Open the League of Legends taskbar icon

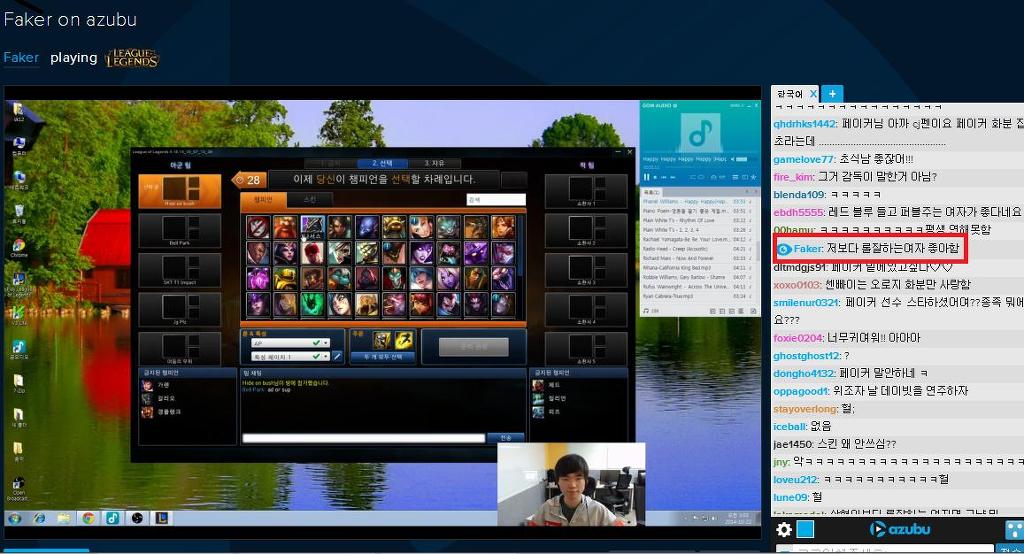coord(162,518)
